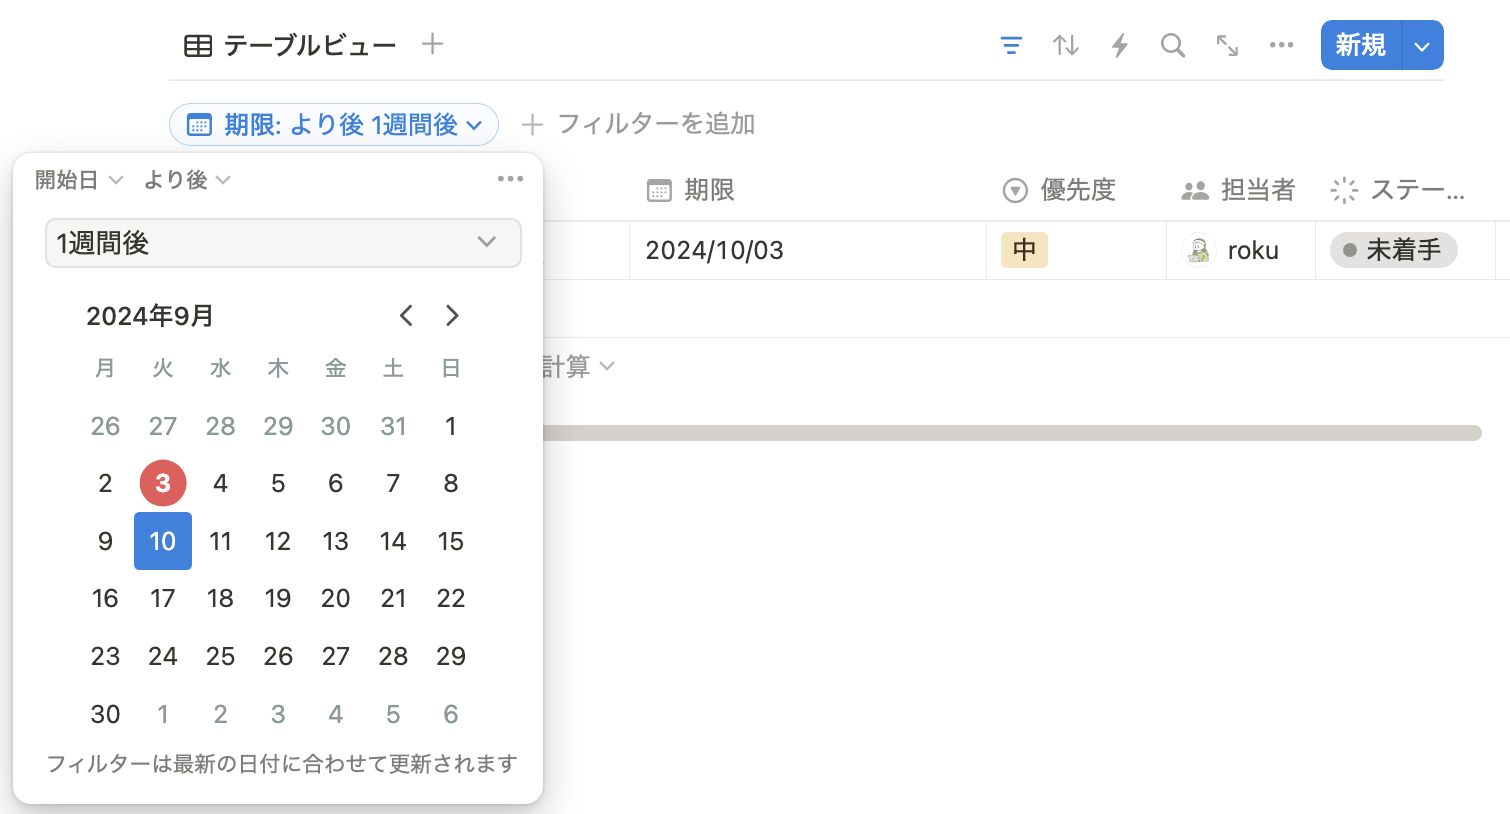This screenshot has height=814, width=1510.
Task: Open the sort arrows icon
Action: (1066, 45)
